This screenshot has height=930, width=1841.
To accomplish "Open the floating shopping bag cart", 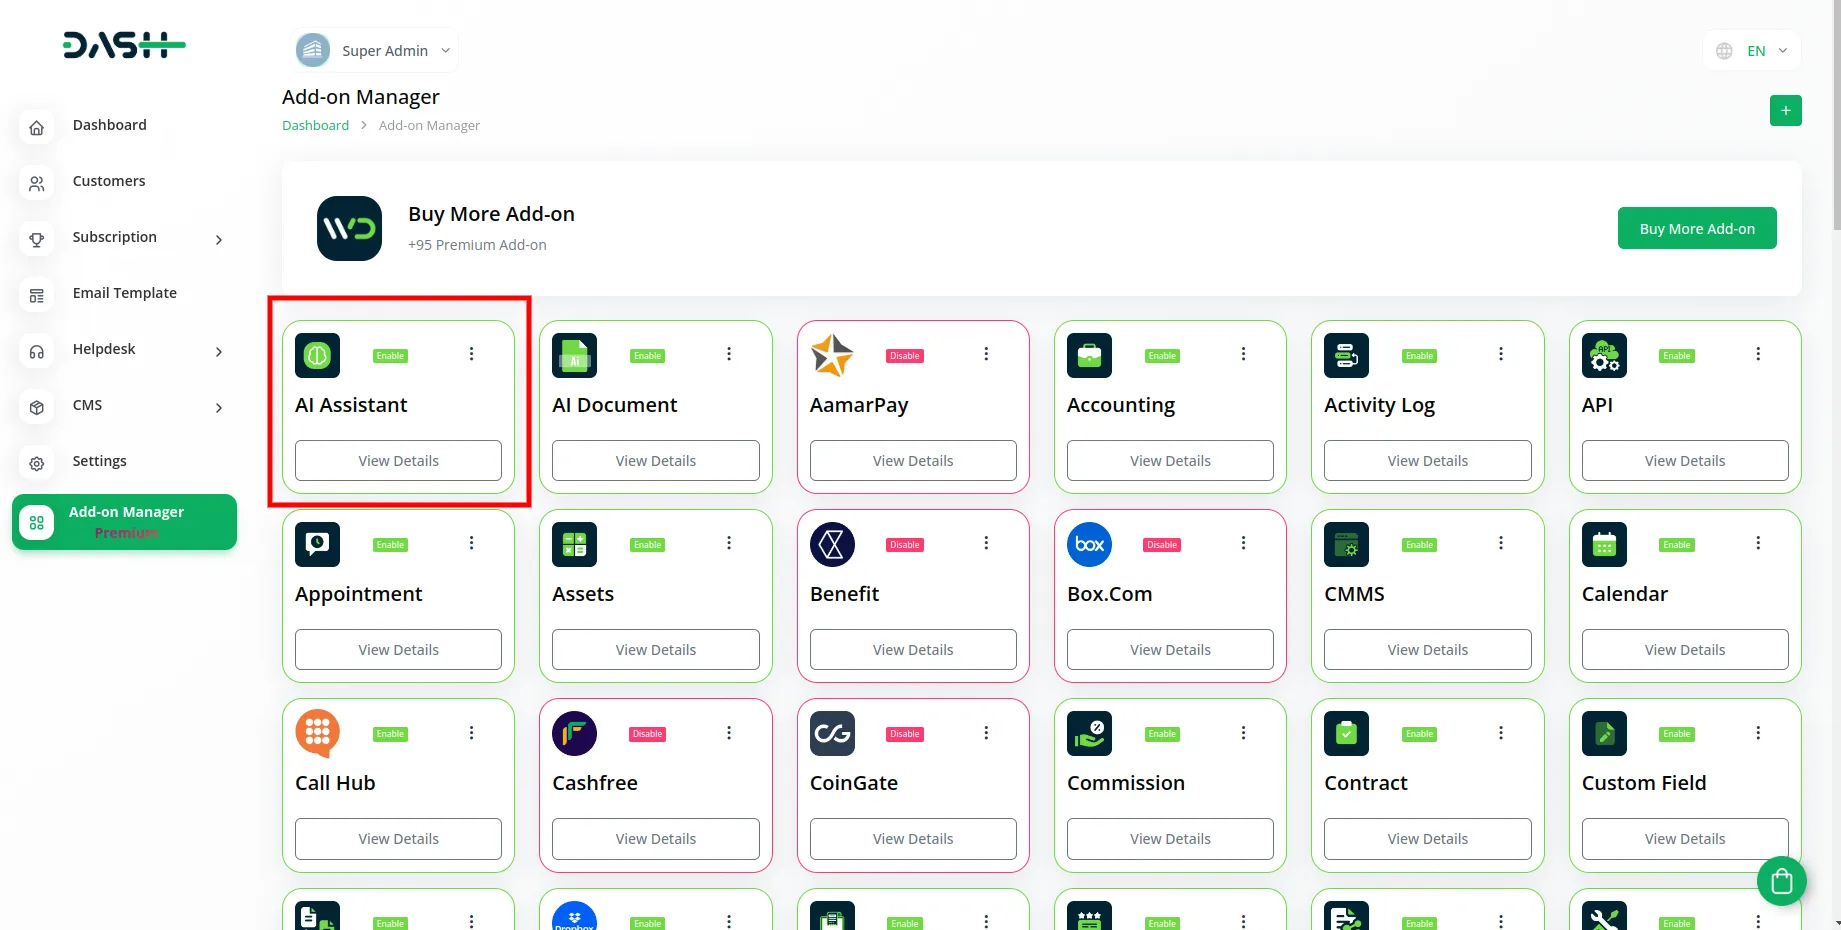I will [1781, 881].
